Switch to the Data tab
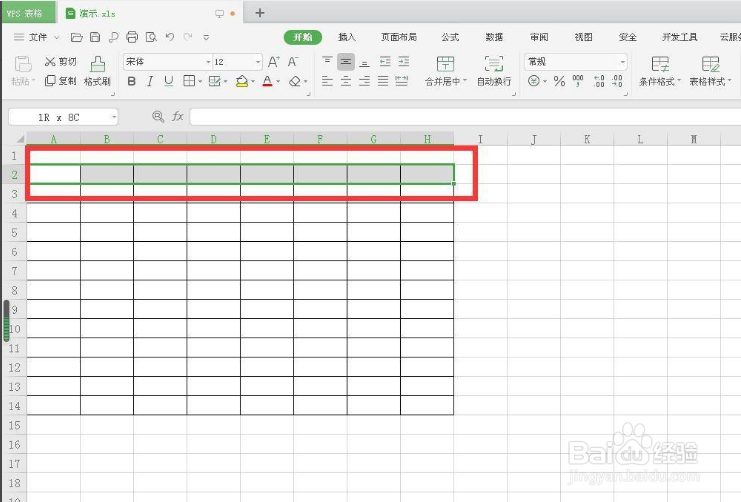 pyautogui.click(x=494, y=37)
